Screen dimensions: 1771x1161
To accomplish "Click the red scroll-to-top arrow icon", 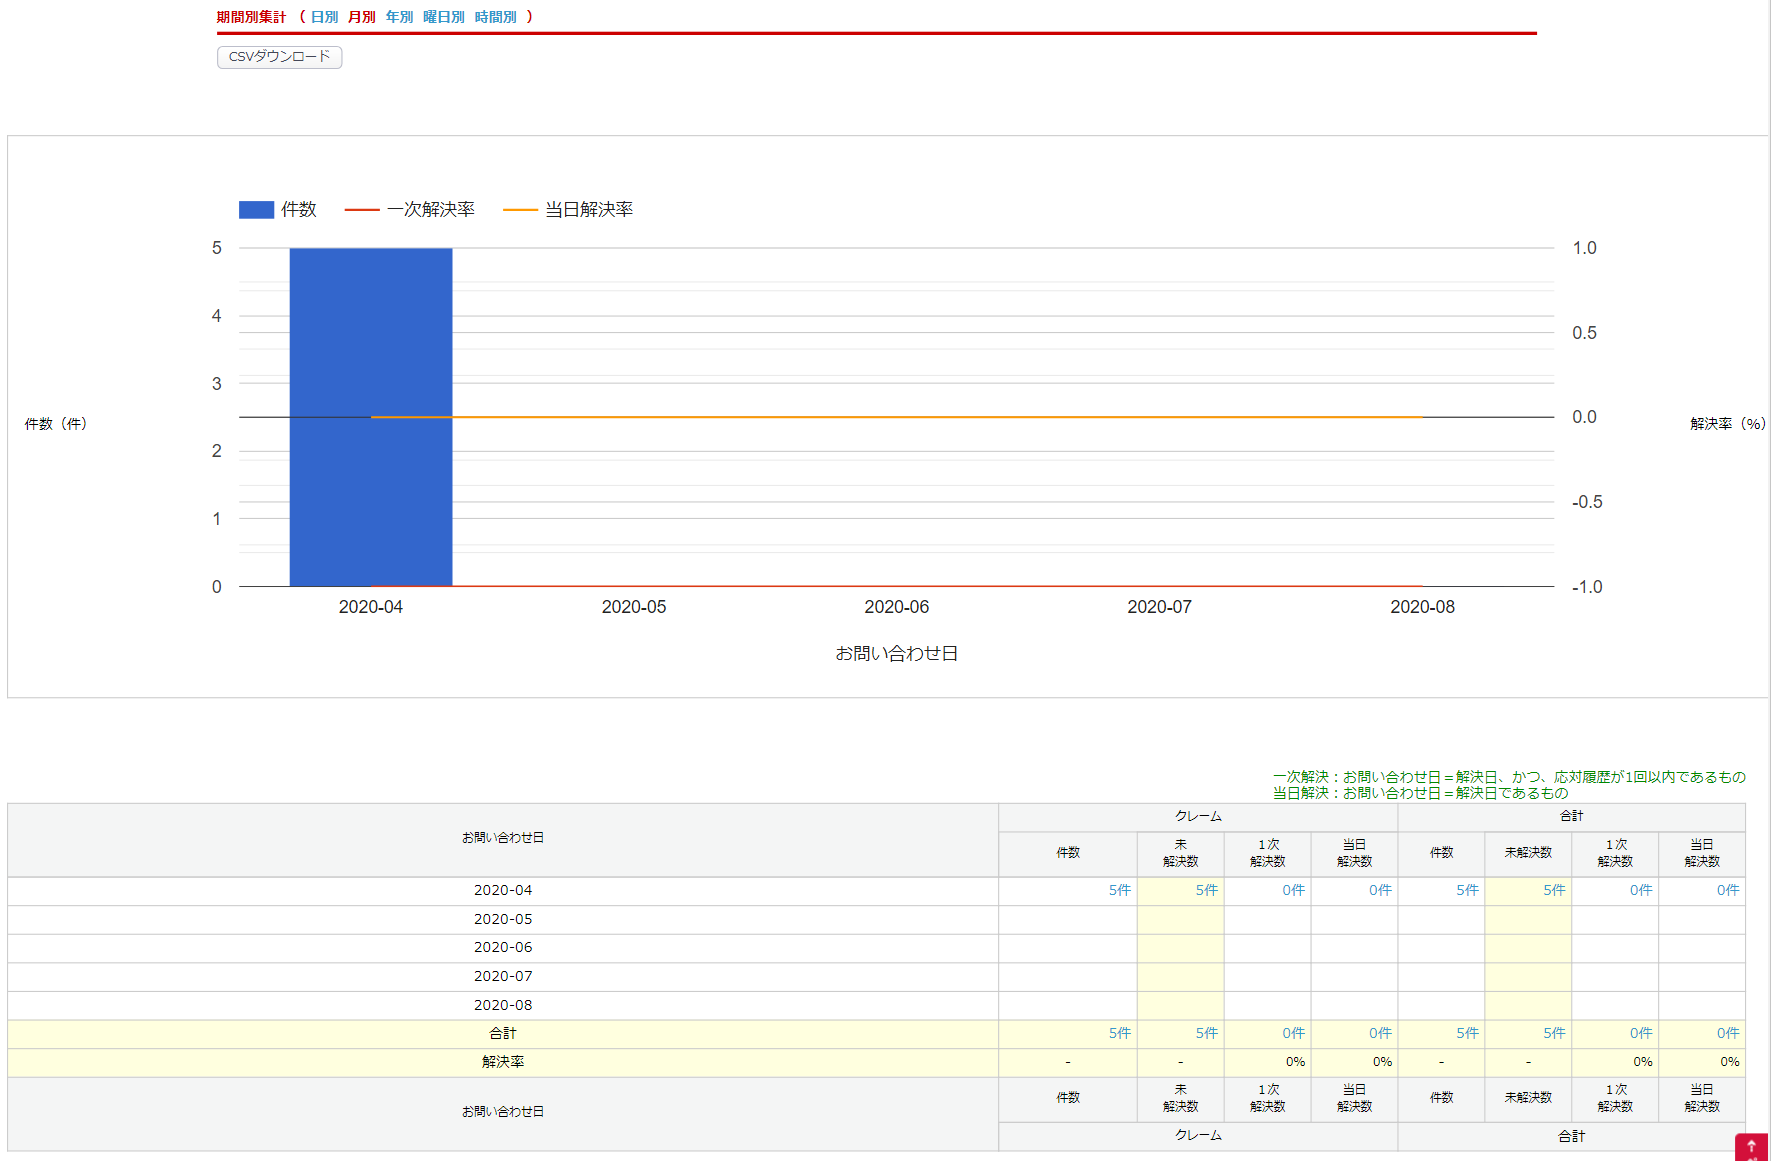I will tap(1751, 1147).
